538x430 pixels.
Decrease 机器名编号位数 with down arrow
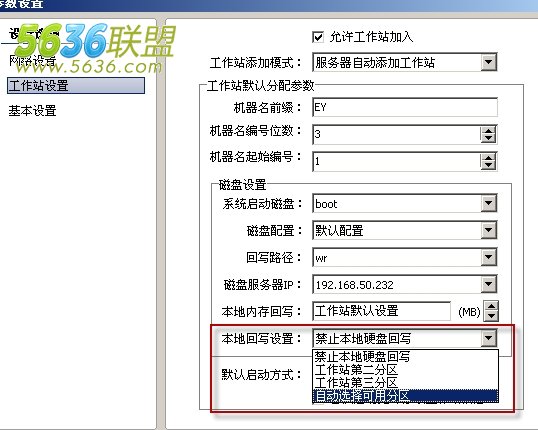click(488, 139)
